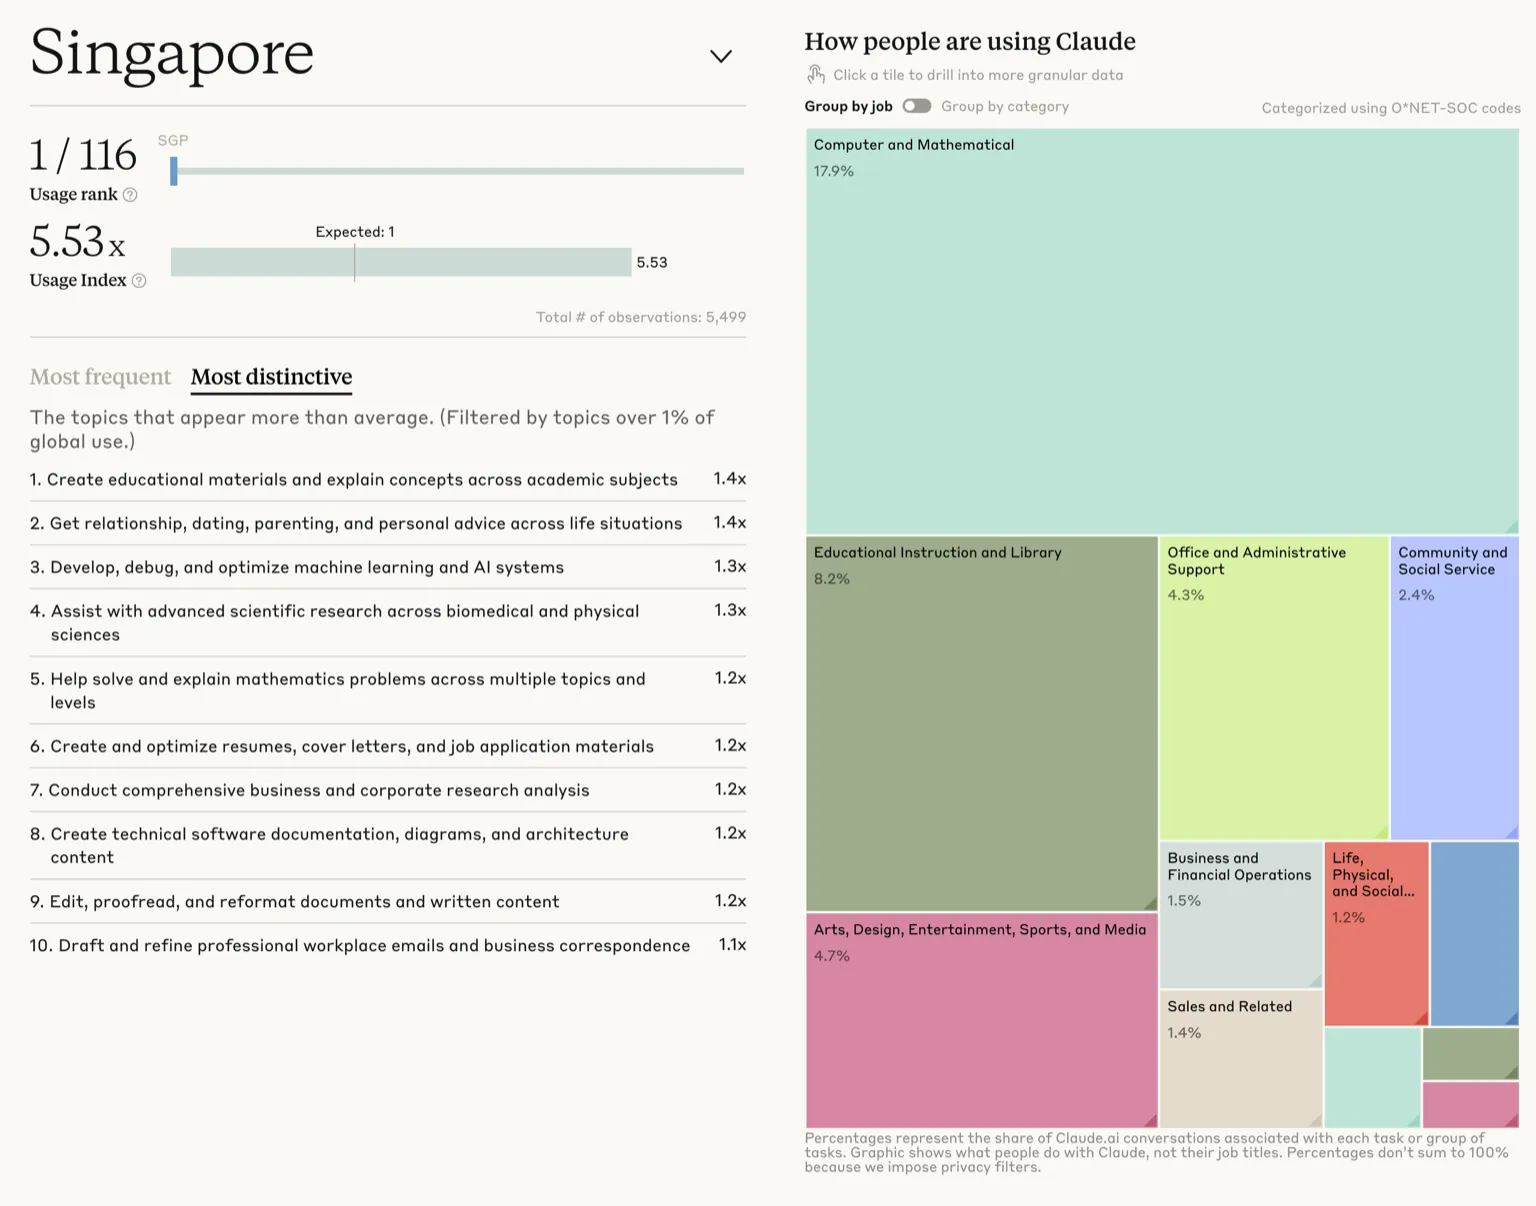Click the 'Total # of observations: 5,499' text
Viewport: 1536px width, 1206px height.
click(x=641, y=317)
